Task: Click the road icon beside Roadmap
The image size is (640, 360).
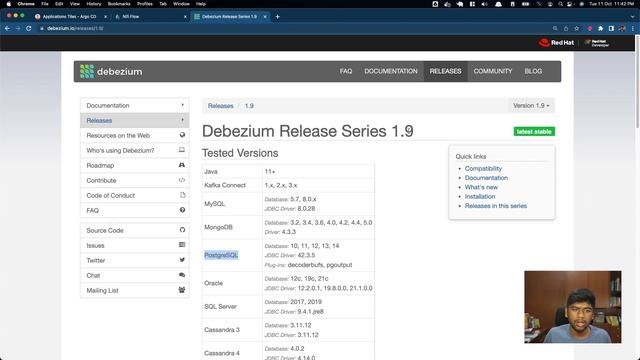Action: coord(182,165)
